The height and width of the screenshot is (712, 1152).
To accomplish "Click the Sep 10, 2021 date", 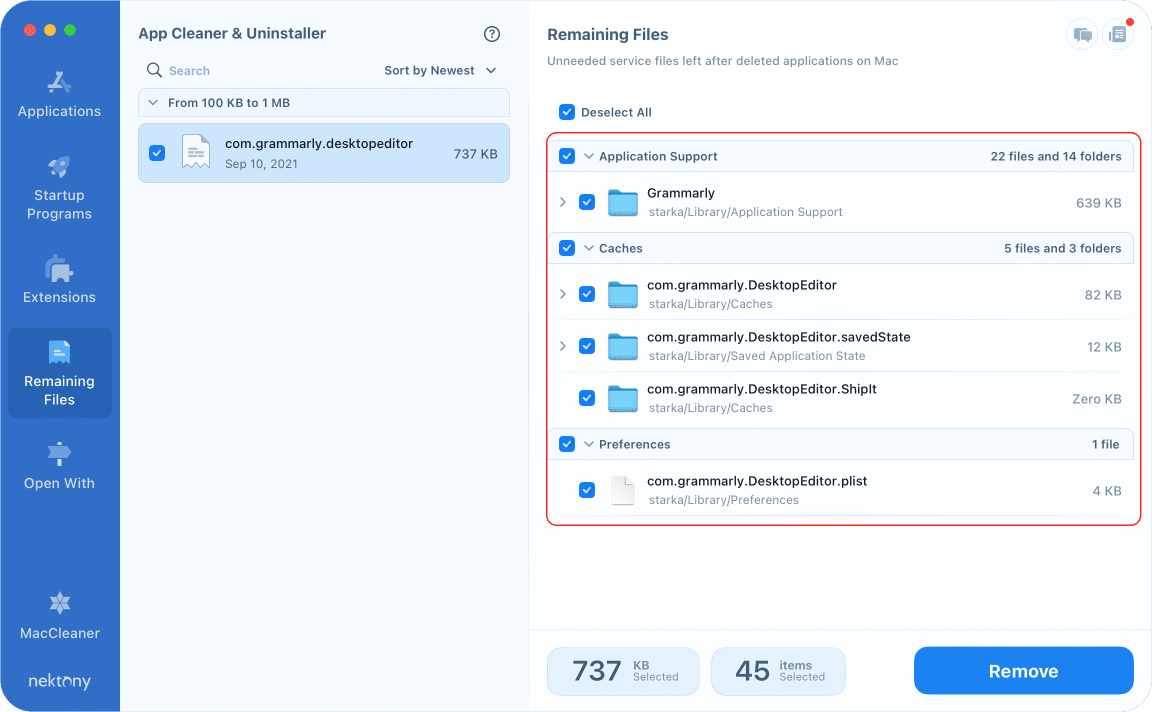I will 261,163.
